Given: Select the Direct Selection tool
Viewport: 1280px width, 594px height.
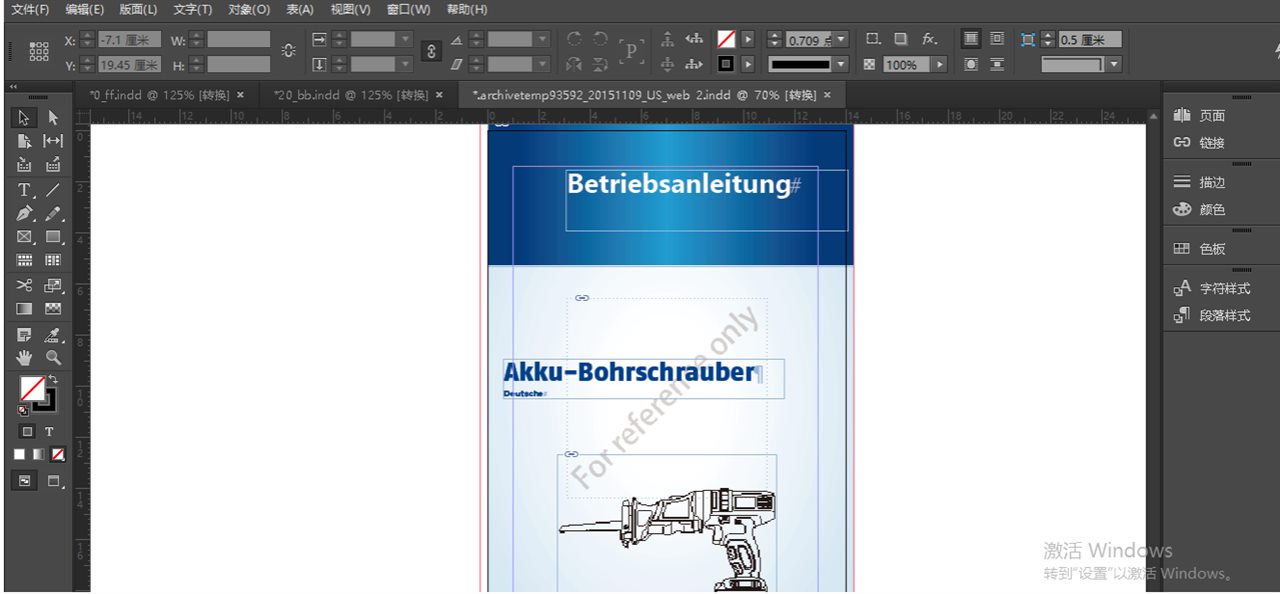Looking at the screenshot, I should pyautogui.click(x=53, y=118).
